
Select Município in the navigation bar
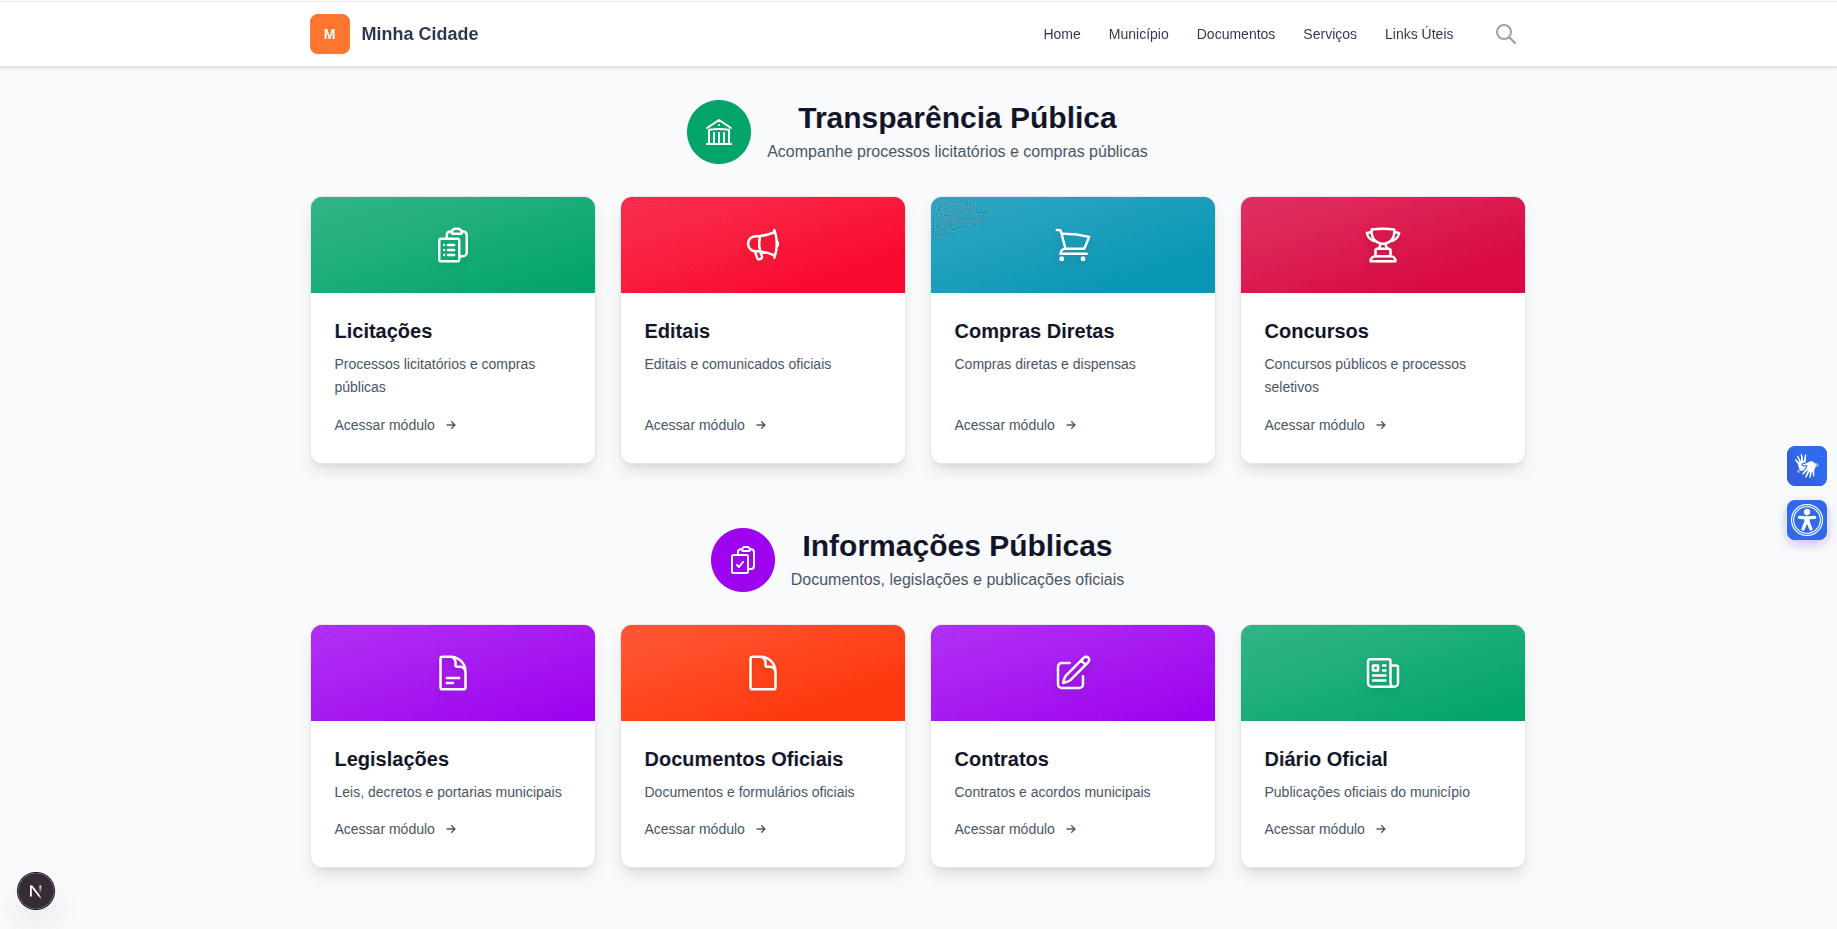1138,33
